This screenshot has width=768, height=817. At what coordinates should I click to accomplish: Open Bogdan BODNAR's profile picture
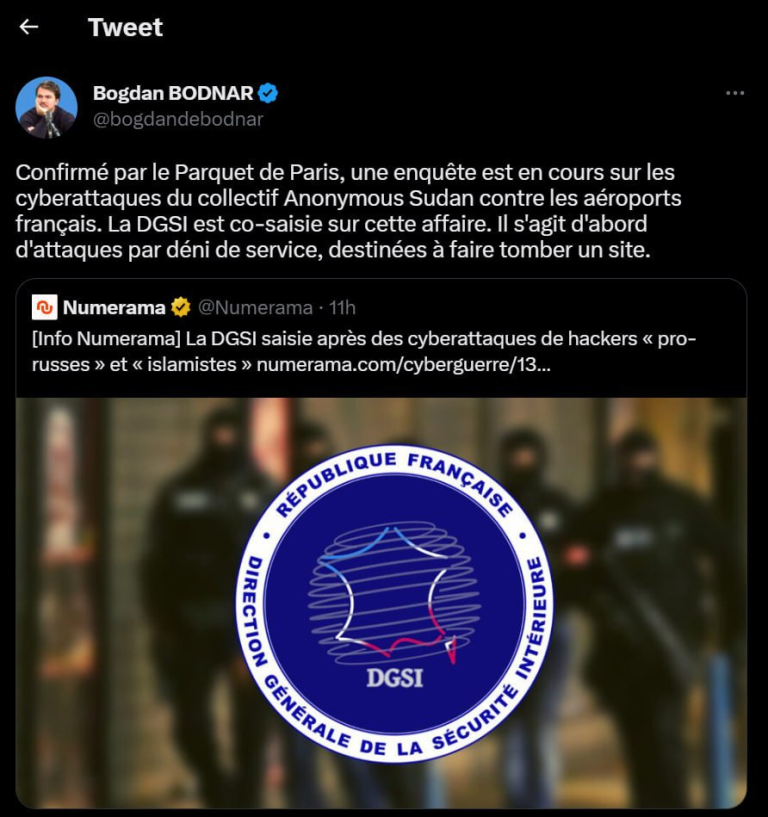[47, 107]
